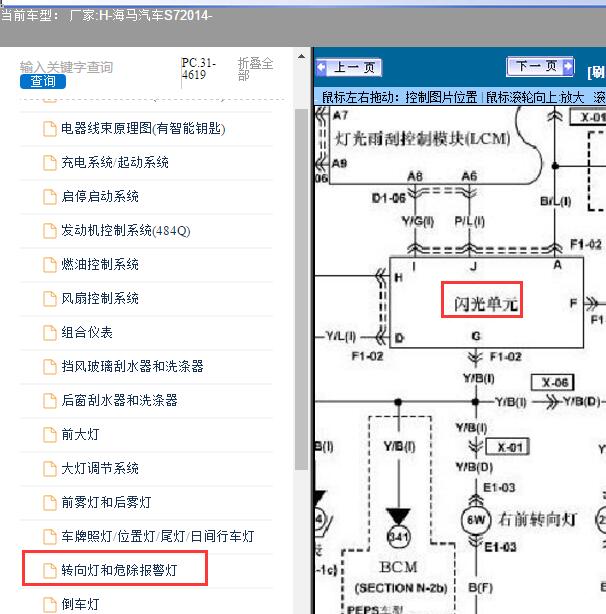Screen dimensions: 606x614
Task: Click document icon beside 发动机控制系统(484Q)
Action: tap(50, 231)
